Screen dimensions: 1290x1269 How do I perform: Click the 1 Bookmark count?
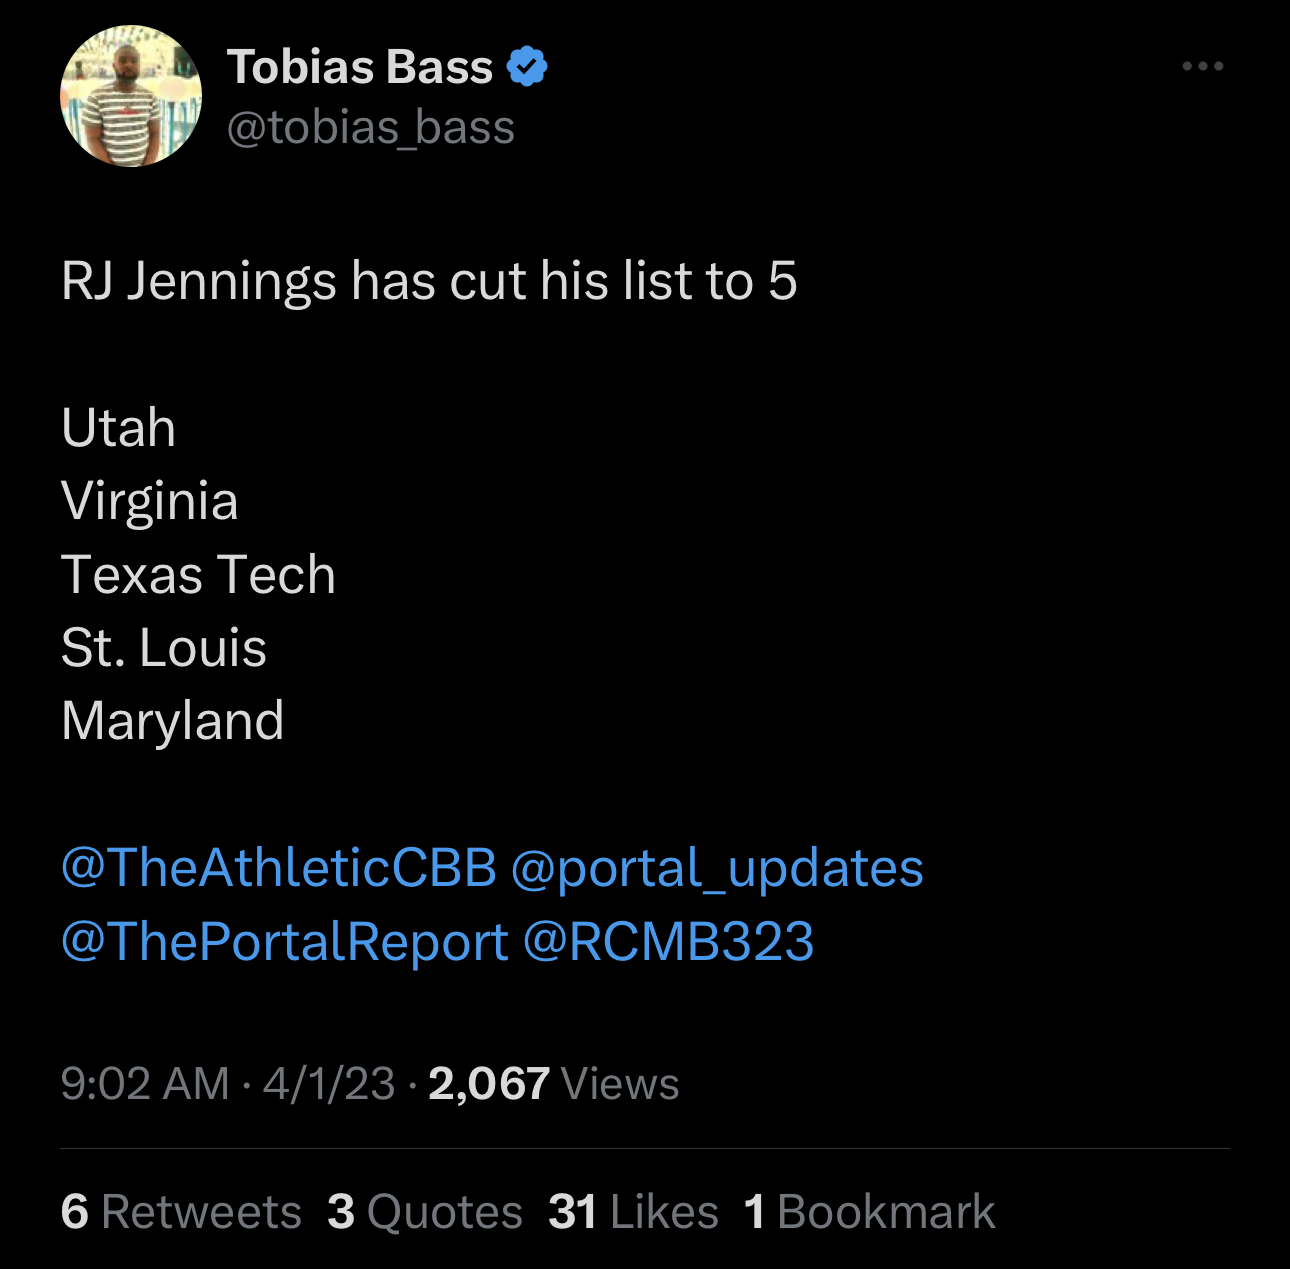click(x=869, y=1212)
